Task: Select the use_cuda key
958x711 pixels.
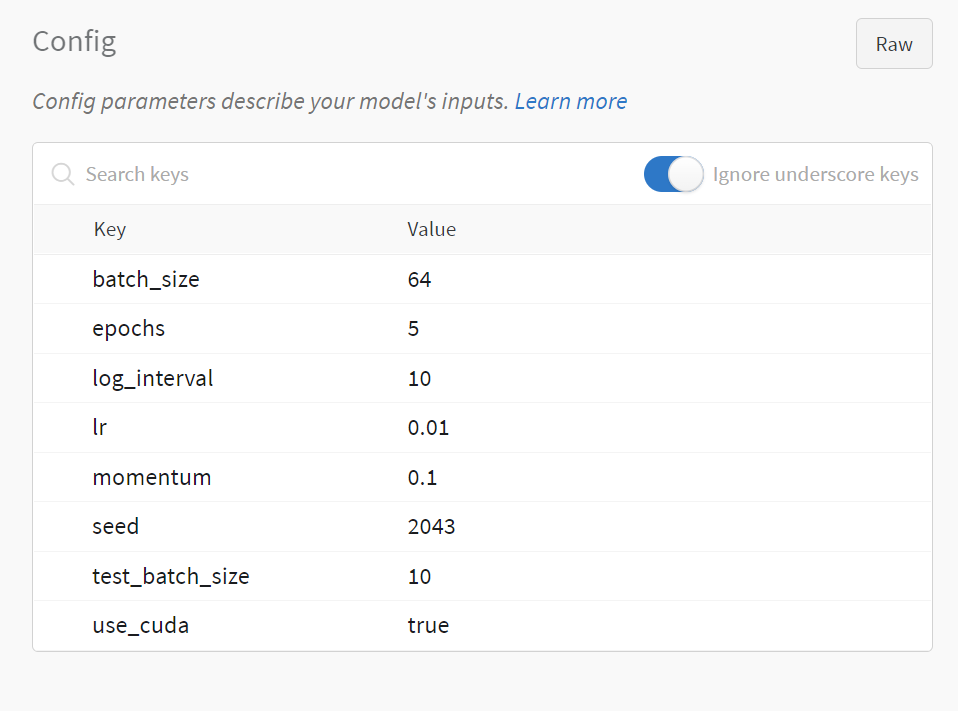Action: tap(141, 627)
